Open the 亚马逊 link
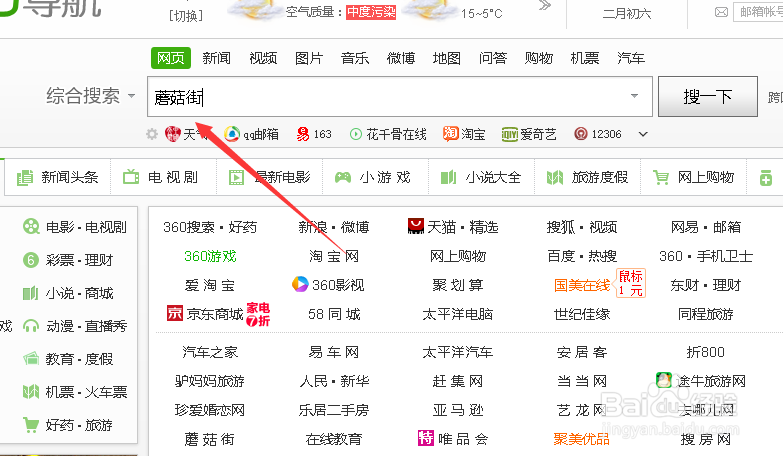Image resolution: width=783 pixels, height=456 pixels. tap(458, 410)
